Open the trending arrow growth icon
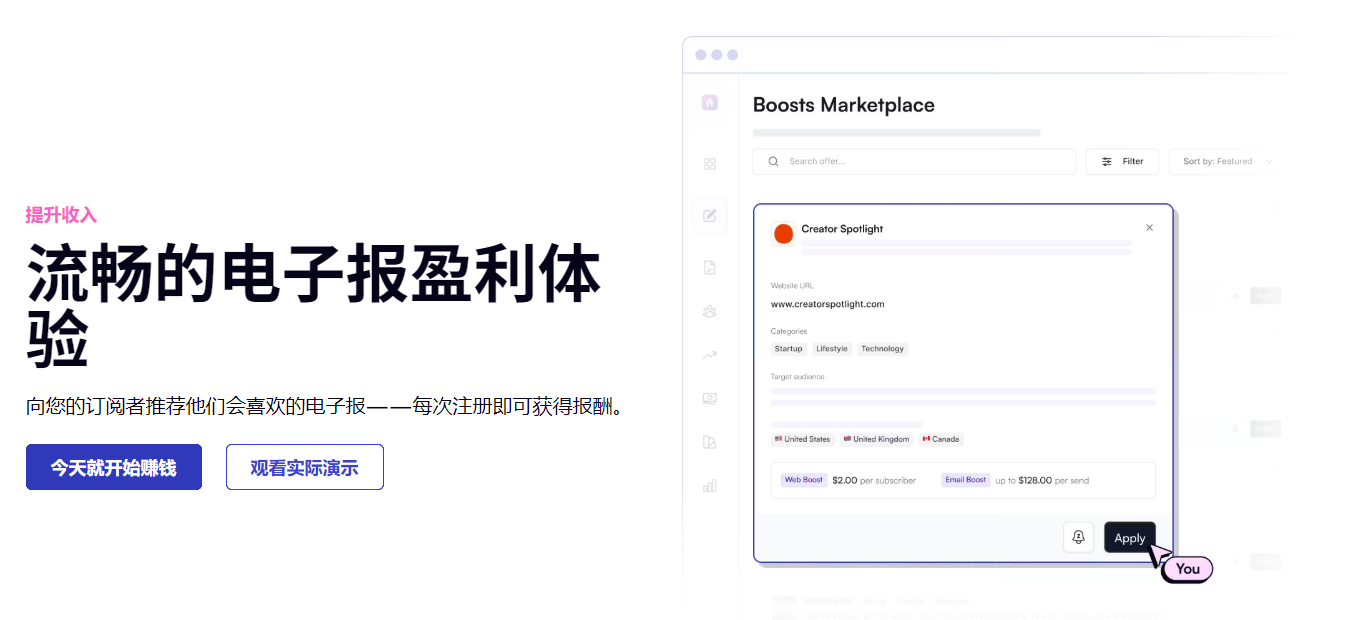This screenshot has width=1349, height=620. [710, 354]
